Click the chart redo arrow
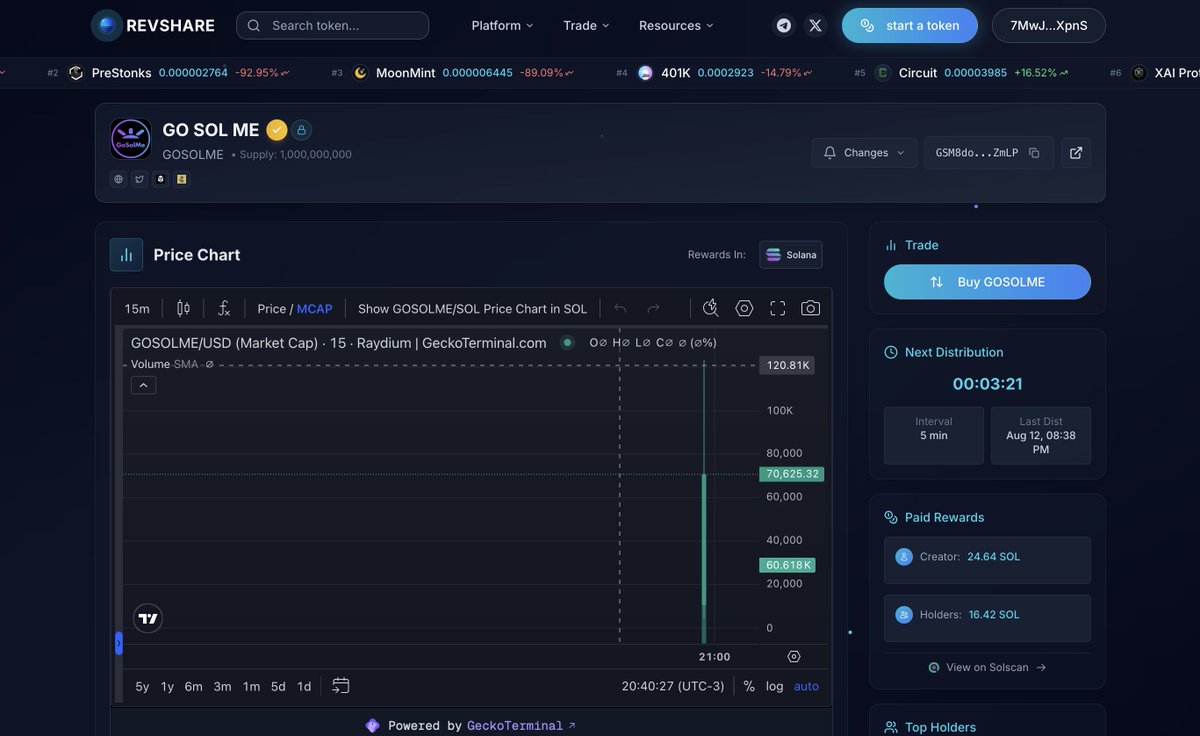1200x736 pixels. point(654,308)
